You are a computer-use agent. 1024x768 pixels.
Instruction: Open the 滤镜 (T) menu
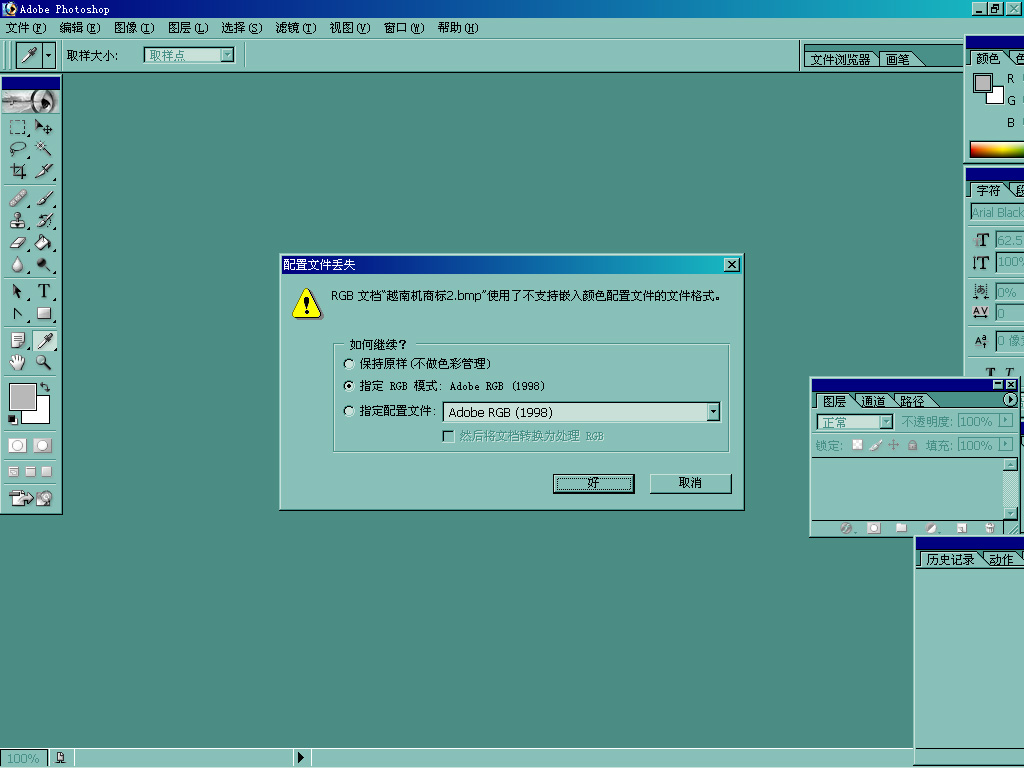tap(296, 27)
